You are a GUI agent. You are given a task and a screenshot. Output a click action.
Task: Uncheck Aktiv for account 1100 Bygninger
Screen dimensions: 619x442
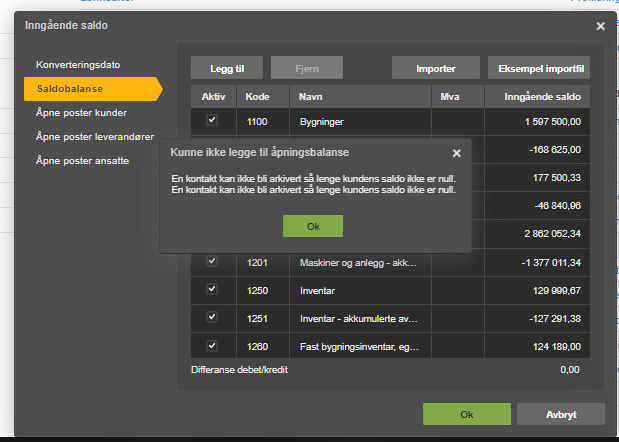(x=211, y=120)
